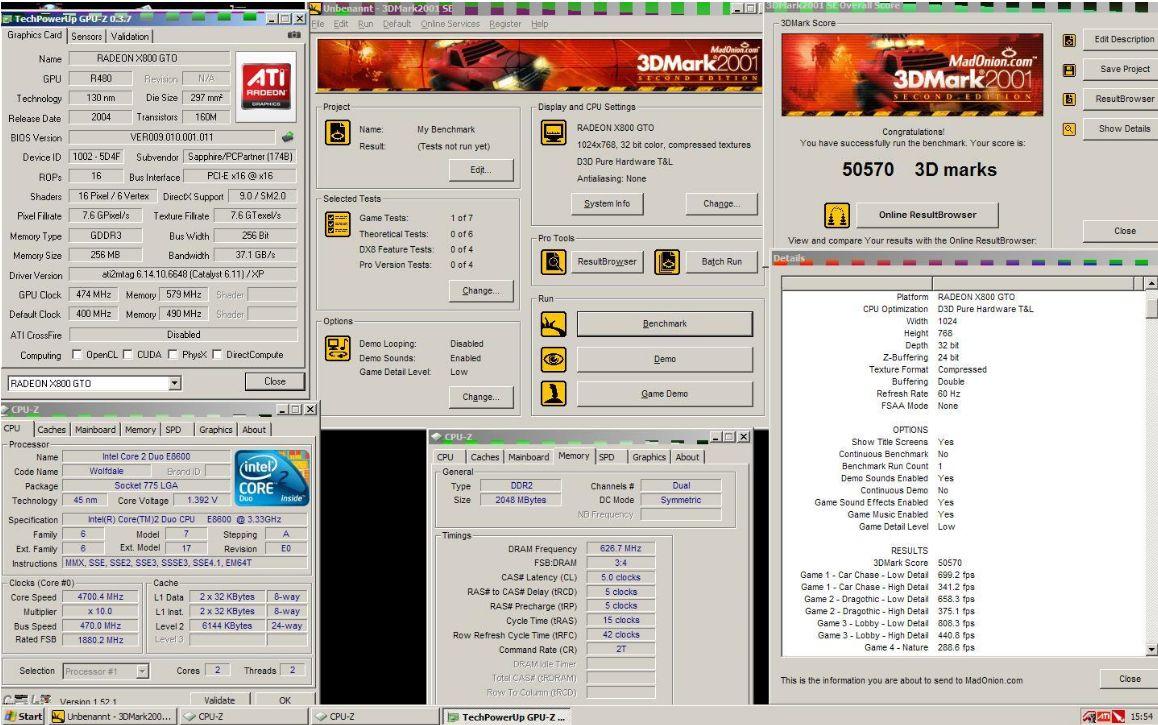The width and height of the screenshot is (1158, 725).
Task: Click the Unbenannt 3DMark taskbar button
Action: point(113,716)
